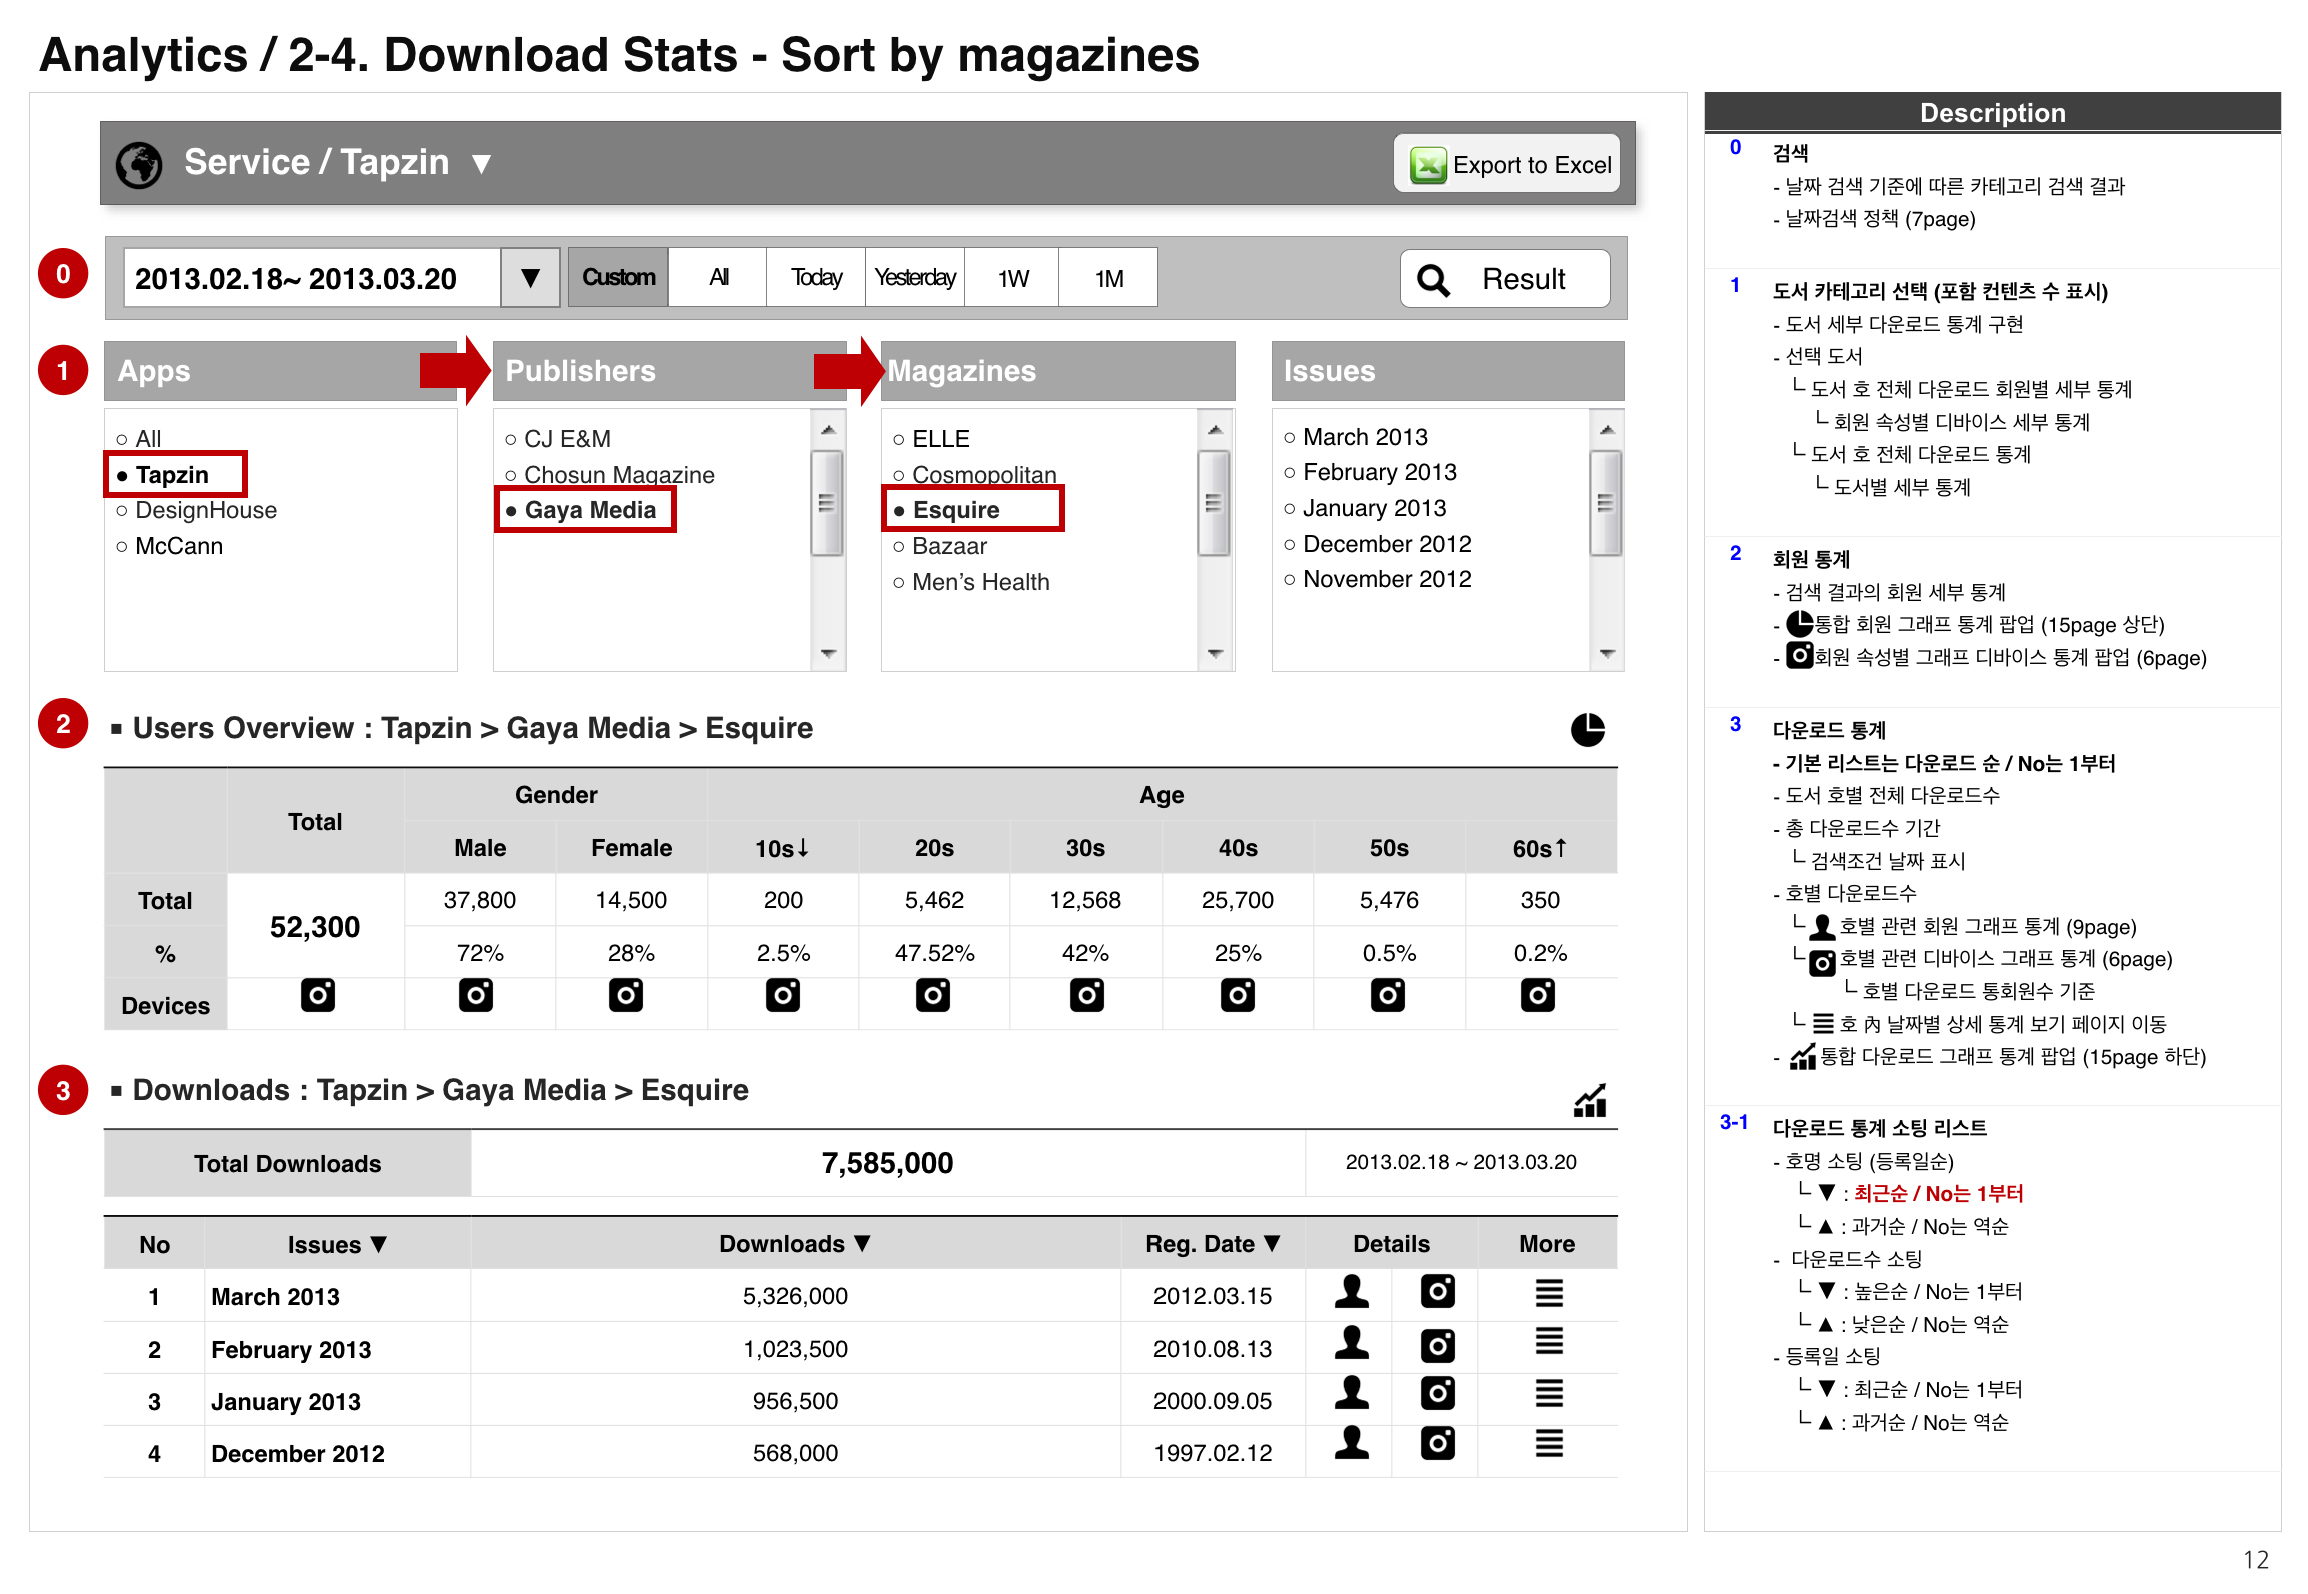Sort table by Downloads column header
Viewport: 2308px width, 1594px height.
(795, 1244)
